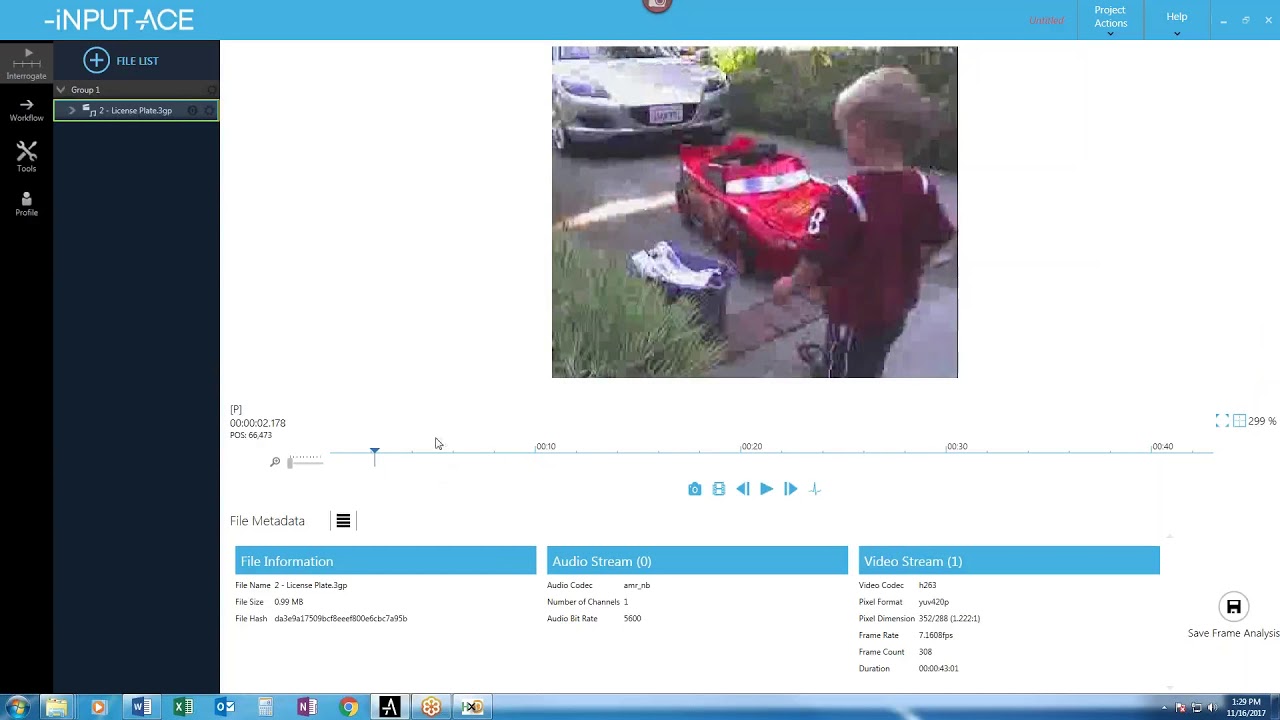Image resolution: width=1280 pixels, height=720 pixels.
Task: Select the 2 - License Plate.3gp file row
Action: point(136,111)
